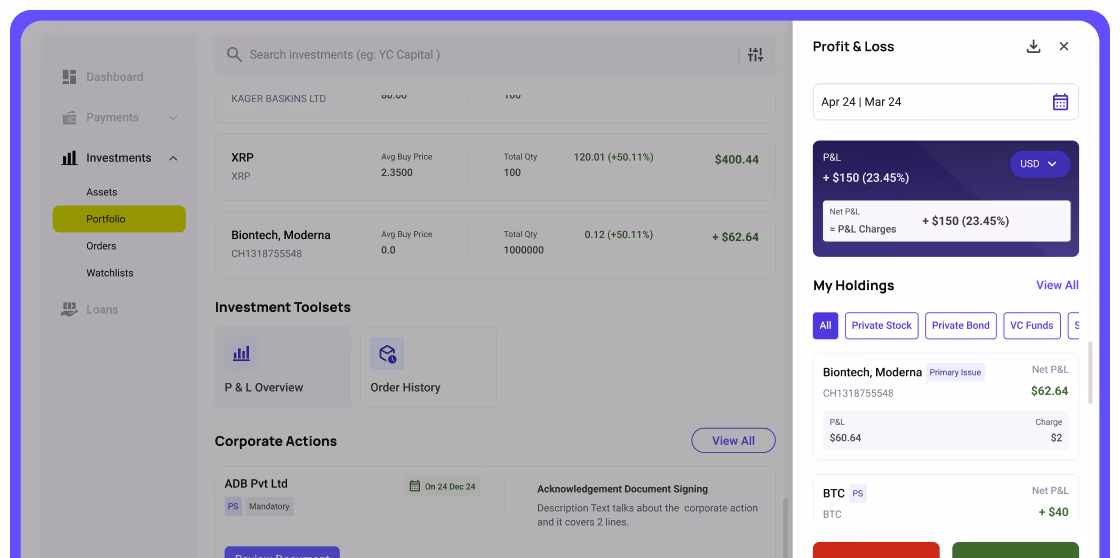Click the Review Document button
Viewport: 1120px width, 558px height.
point(282,552)
